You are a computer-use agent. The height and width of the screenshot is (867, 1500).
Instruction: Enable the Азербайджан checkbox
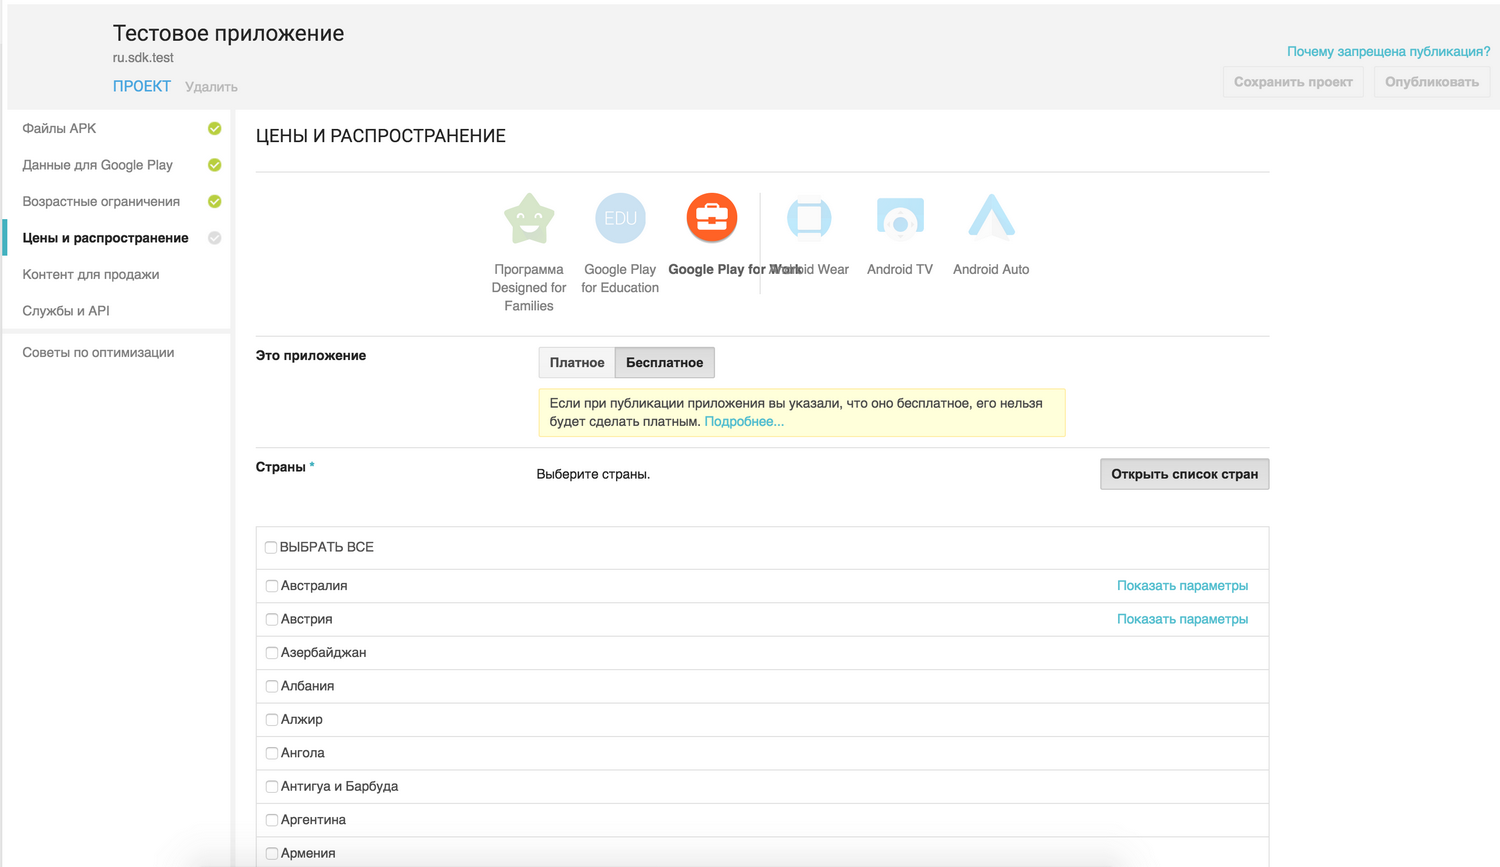tap(272, 653)
